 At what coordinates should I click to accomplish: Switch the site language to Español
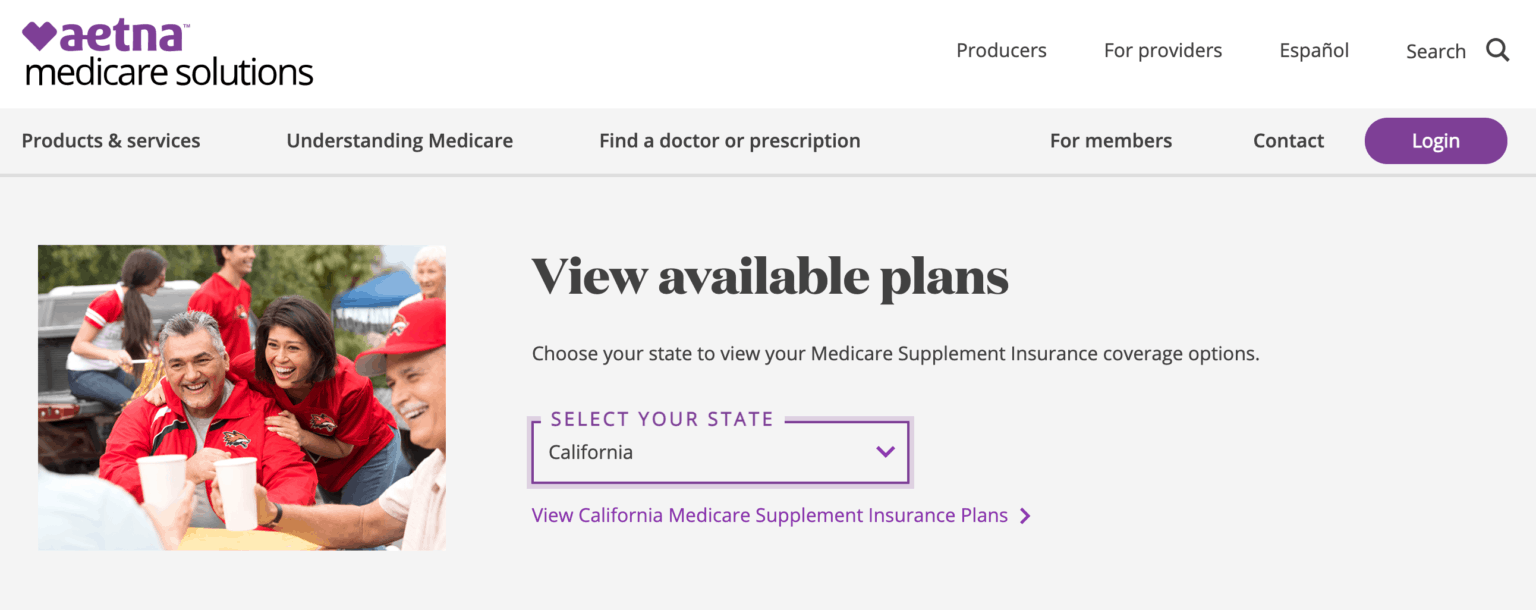[x=1314, y=50]
